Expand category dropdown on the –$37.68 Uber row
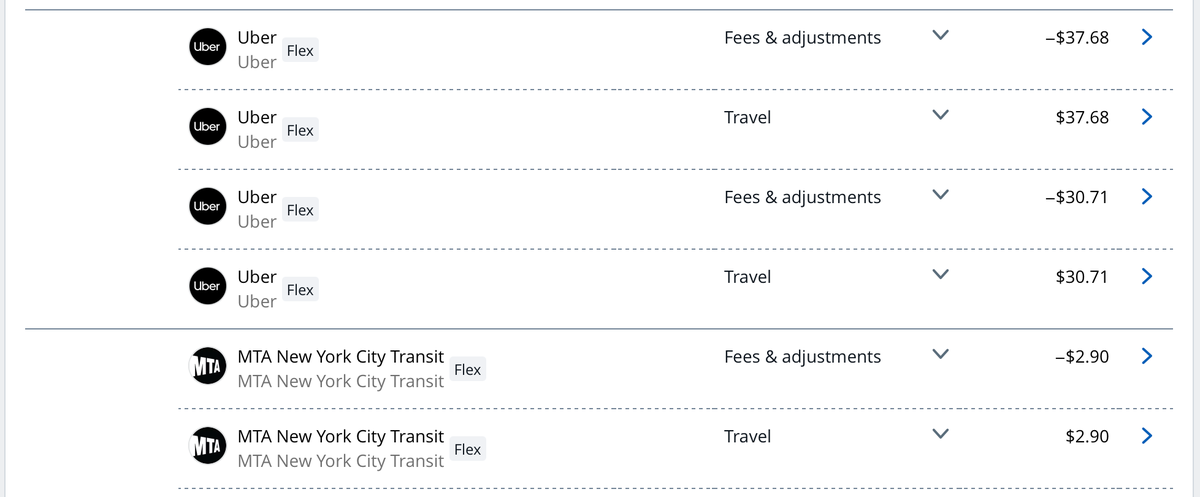1200x497 pixels. (939, 36)
